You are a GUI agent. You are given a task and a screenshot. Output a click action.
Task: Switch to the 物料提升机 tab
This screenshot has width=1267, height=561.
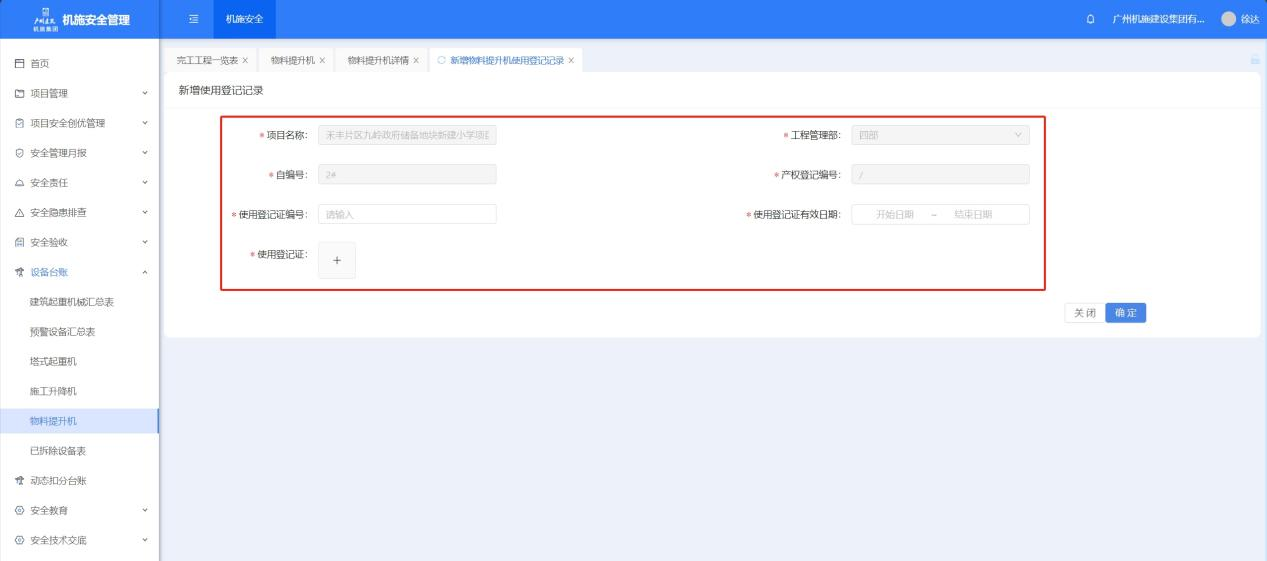coord(292,60)
